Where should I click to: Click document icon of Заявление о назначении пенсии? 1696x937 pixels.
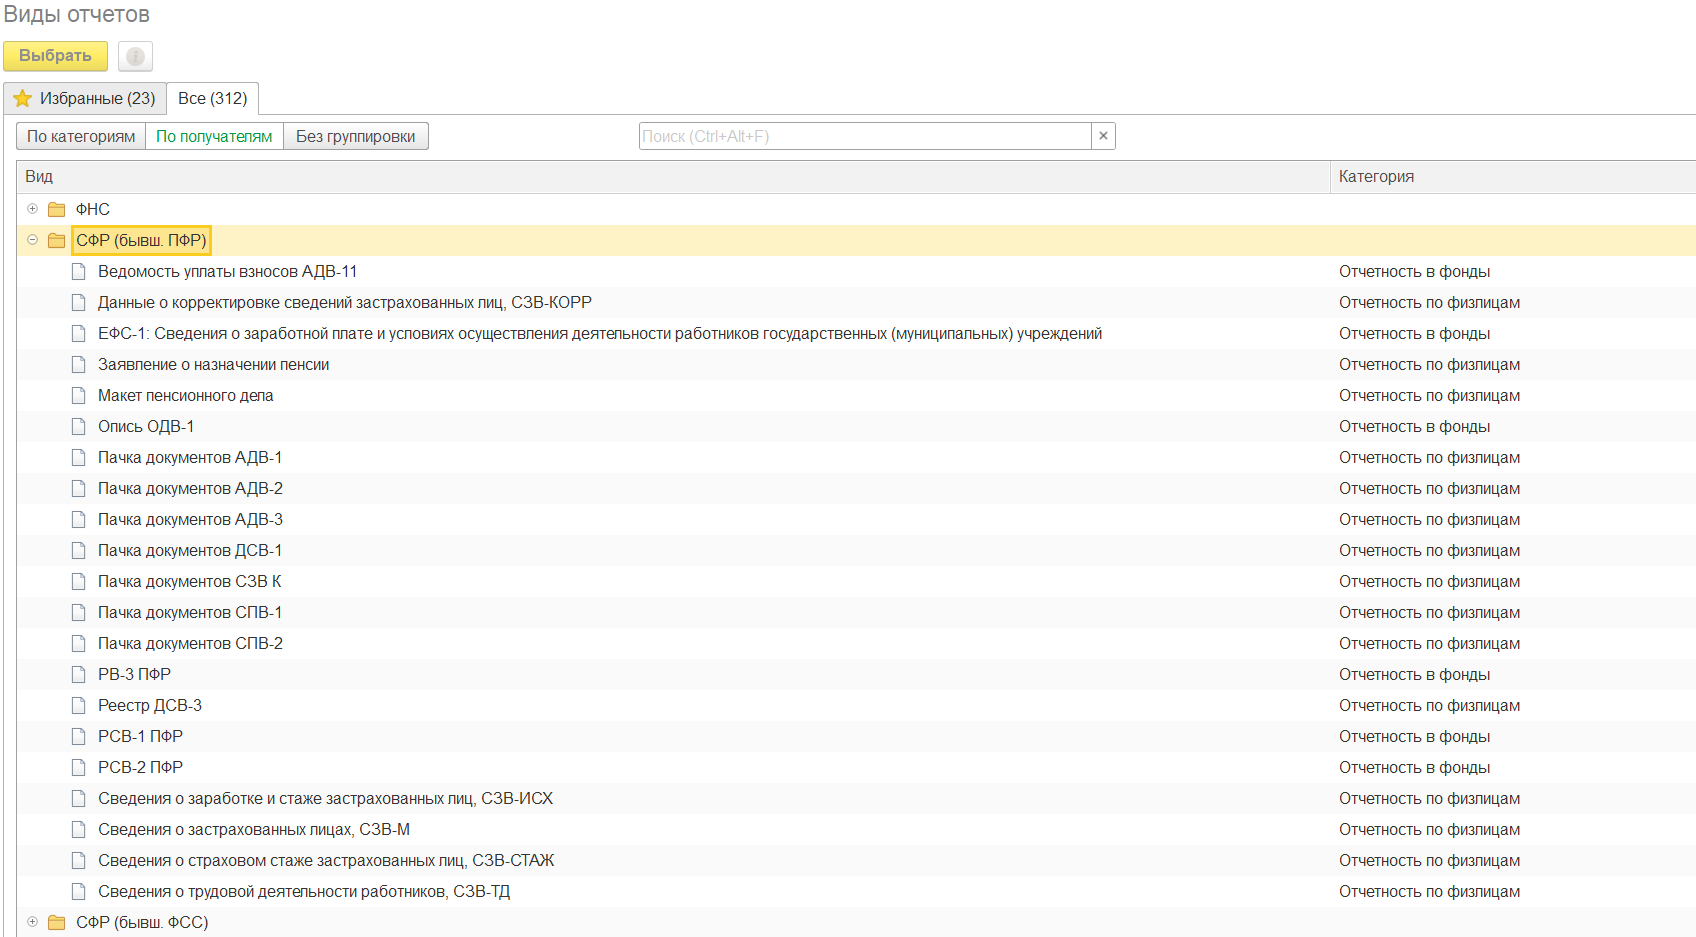click(x=78, y=364)
